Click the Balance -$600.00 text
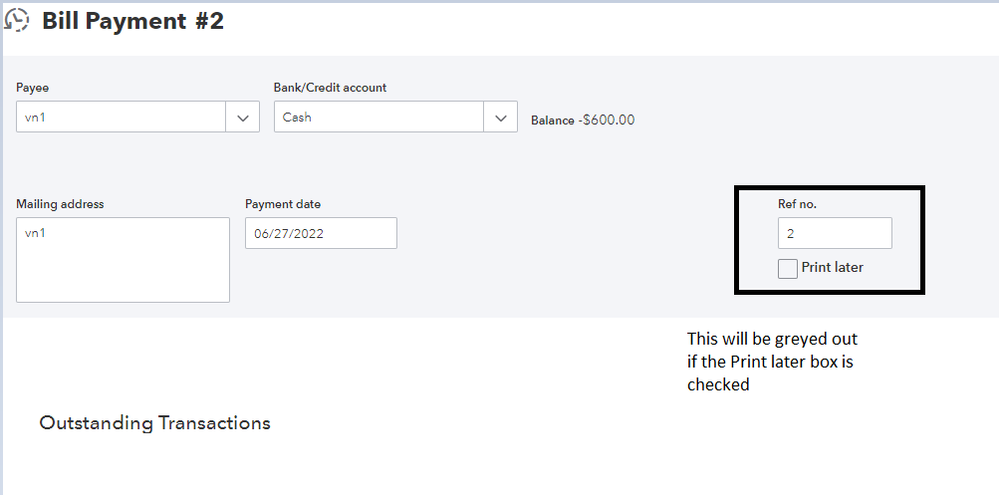 tap(582, 120)
